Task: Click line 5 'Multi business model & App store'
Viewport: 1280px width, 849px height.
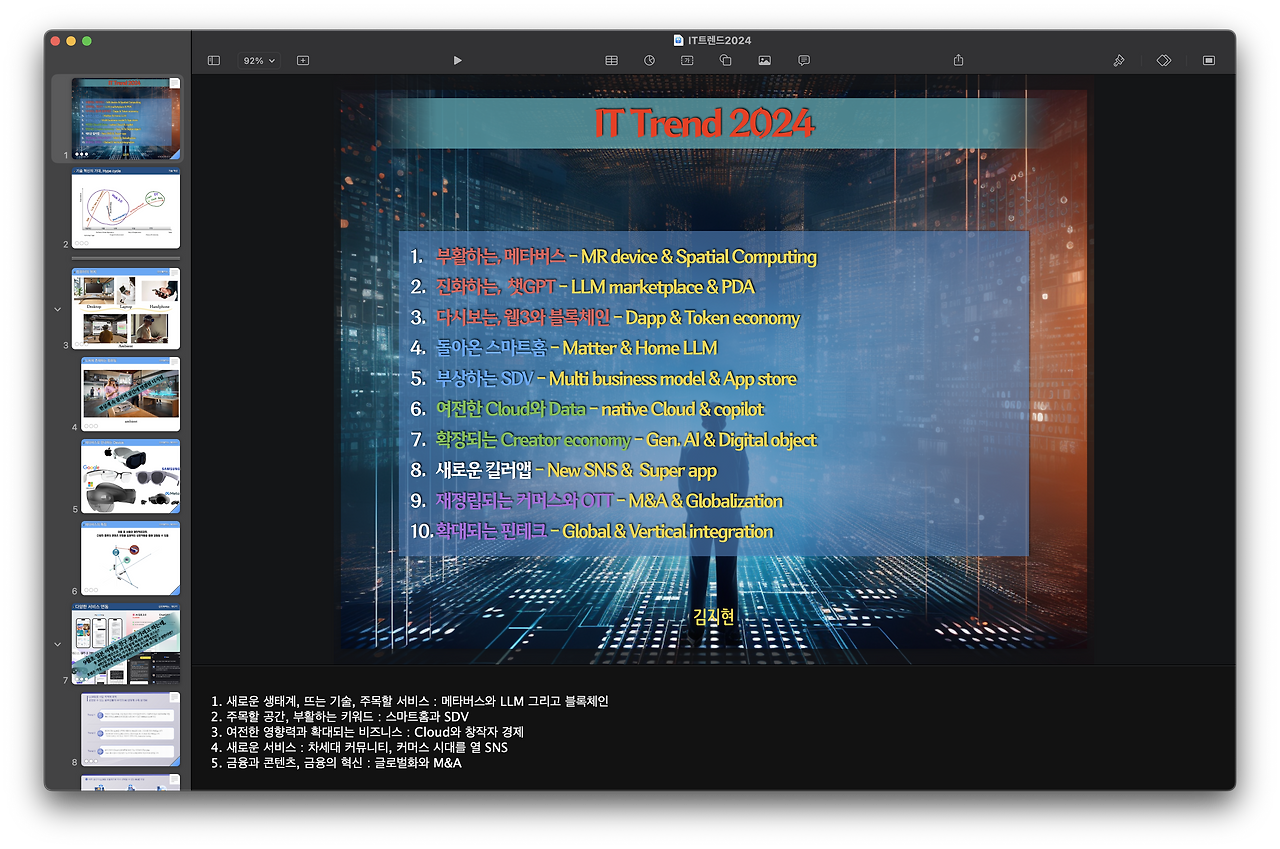Action: (673, 379)
